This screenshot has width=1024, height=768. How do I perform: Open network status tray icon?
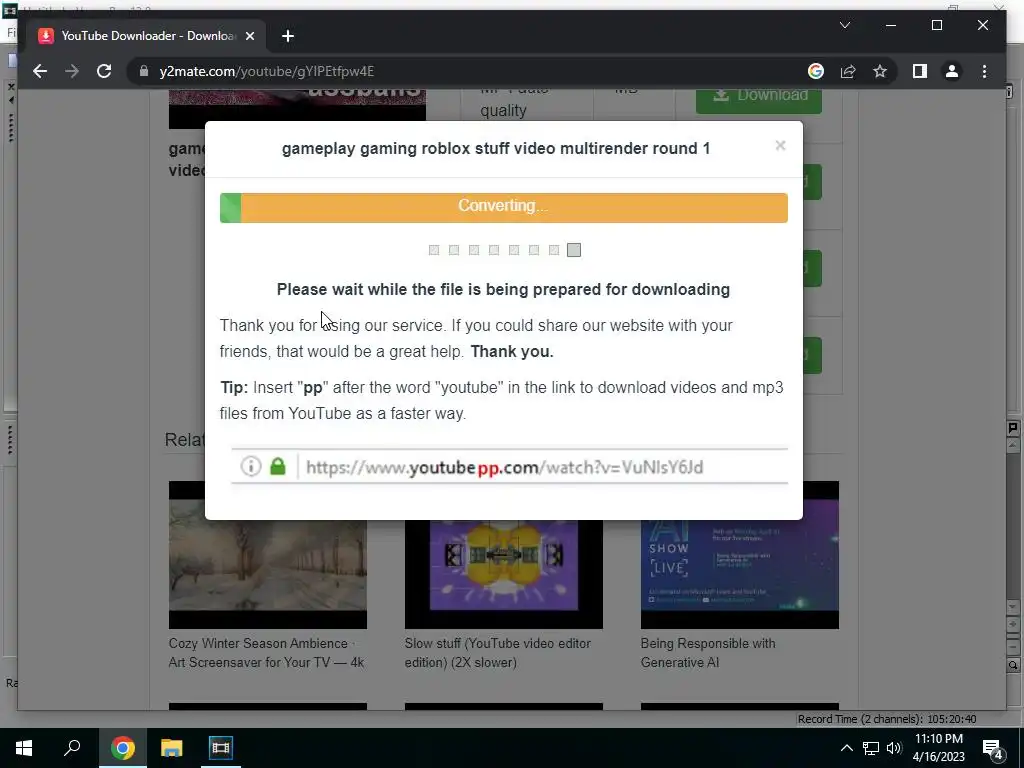(871, 748)
